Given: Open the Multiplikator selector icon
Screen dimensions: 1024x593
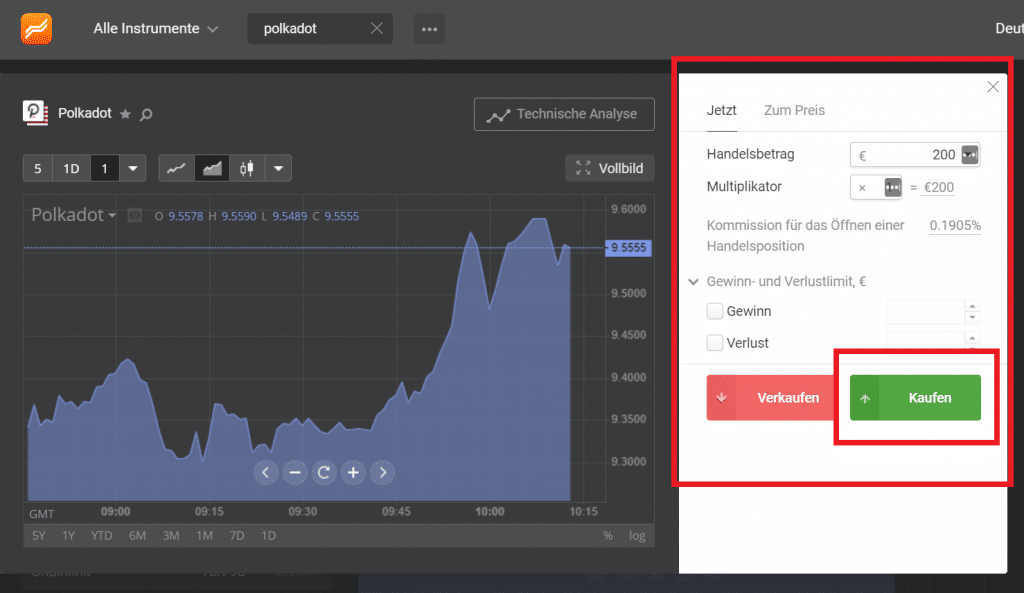Looking at the screenshot, I should click(x=893, y=187).
